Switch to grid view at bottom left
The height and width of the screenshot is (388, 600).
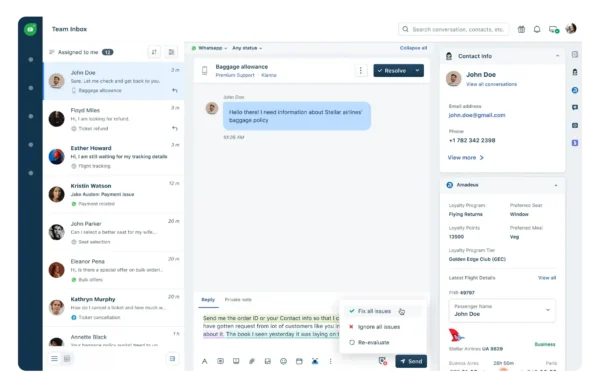[67, 359]
